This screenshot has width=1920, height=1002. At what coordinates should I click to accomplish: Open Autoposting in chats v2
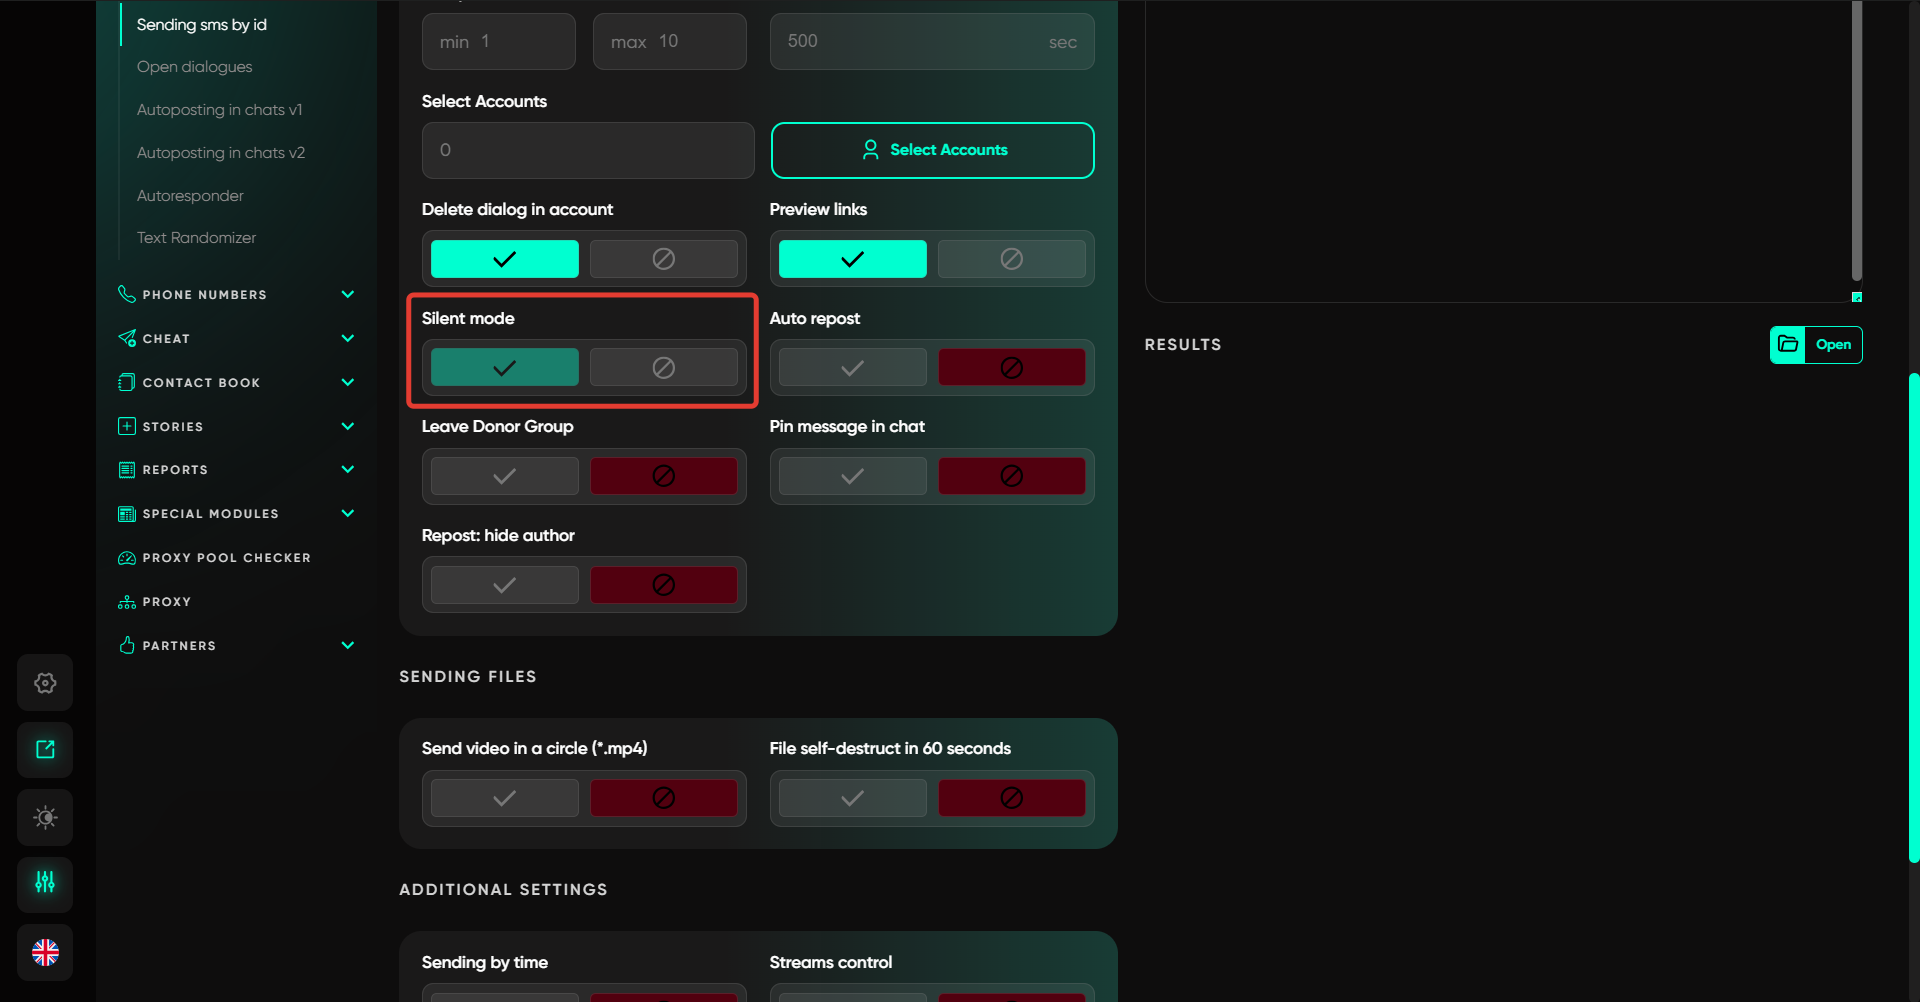click(221, 153)
